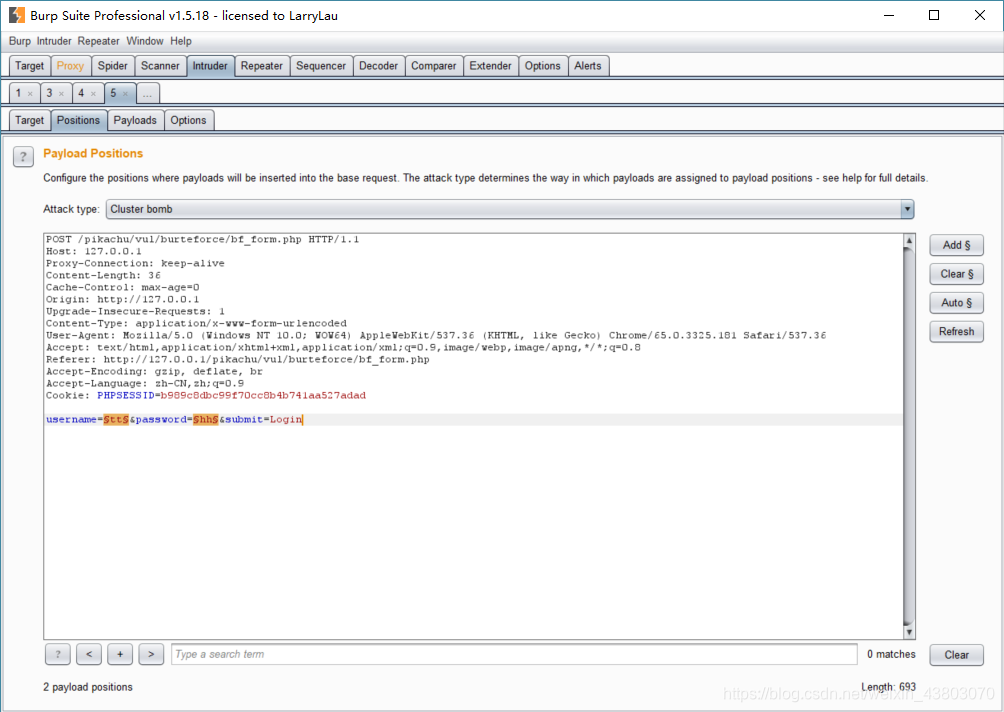1004x712 pixels.
Task: Click the Auto § button
Action: pyautogui.click(x=956, y=303)
